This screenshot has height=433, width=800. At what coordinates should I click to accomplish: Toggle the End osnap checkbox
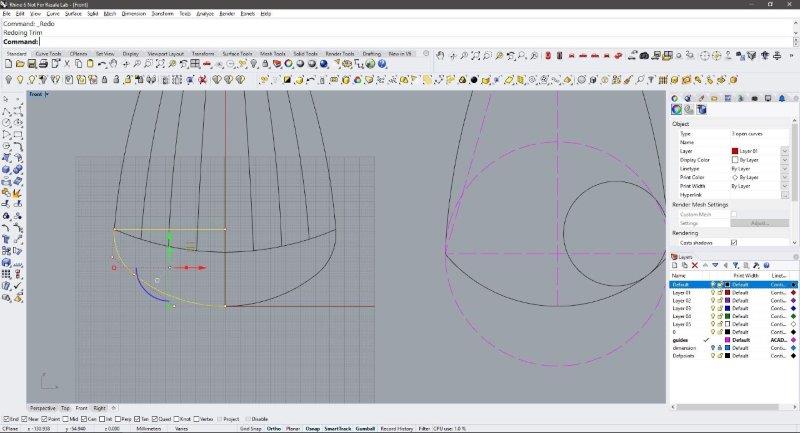pyautogui.click(x=6, y=419)
